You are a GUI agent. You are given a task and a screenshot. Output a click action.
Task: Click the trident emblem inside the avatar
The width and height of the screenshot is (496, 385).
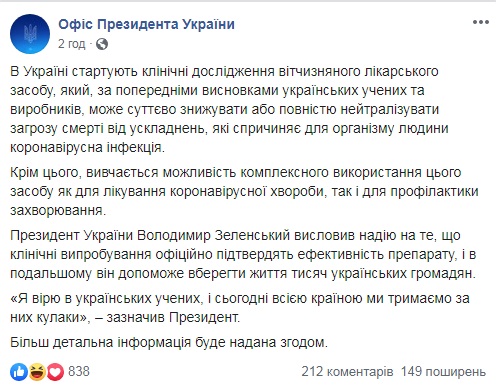[30, 34]
